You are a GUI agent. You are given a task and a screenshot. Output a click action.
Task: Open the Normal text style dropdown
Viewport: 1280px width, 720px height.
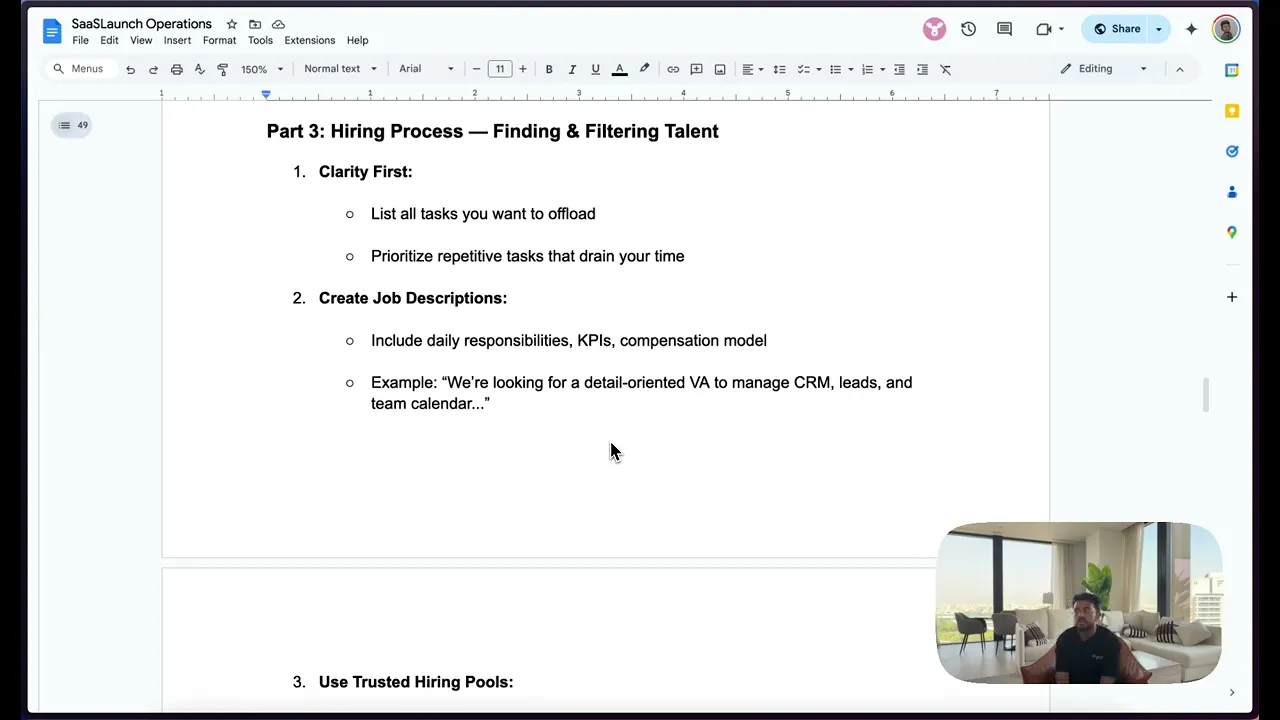coord(340,69)
